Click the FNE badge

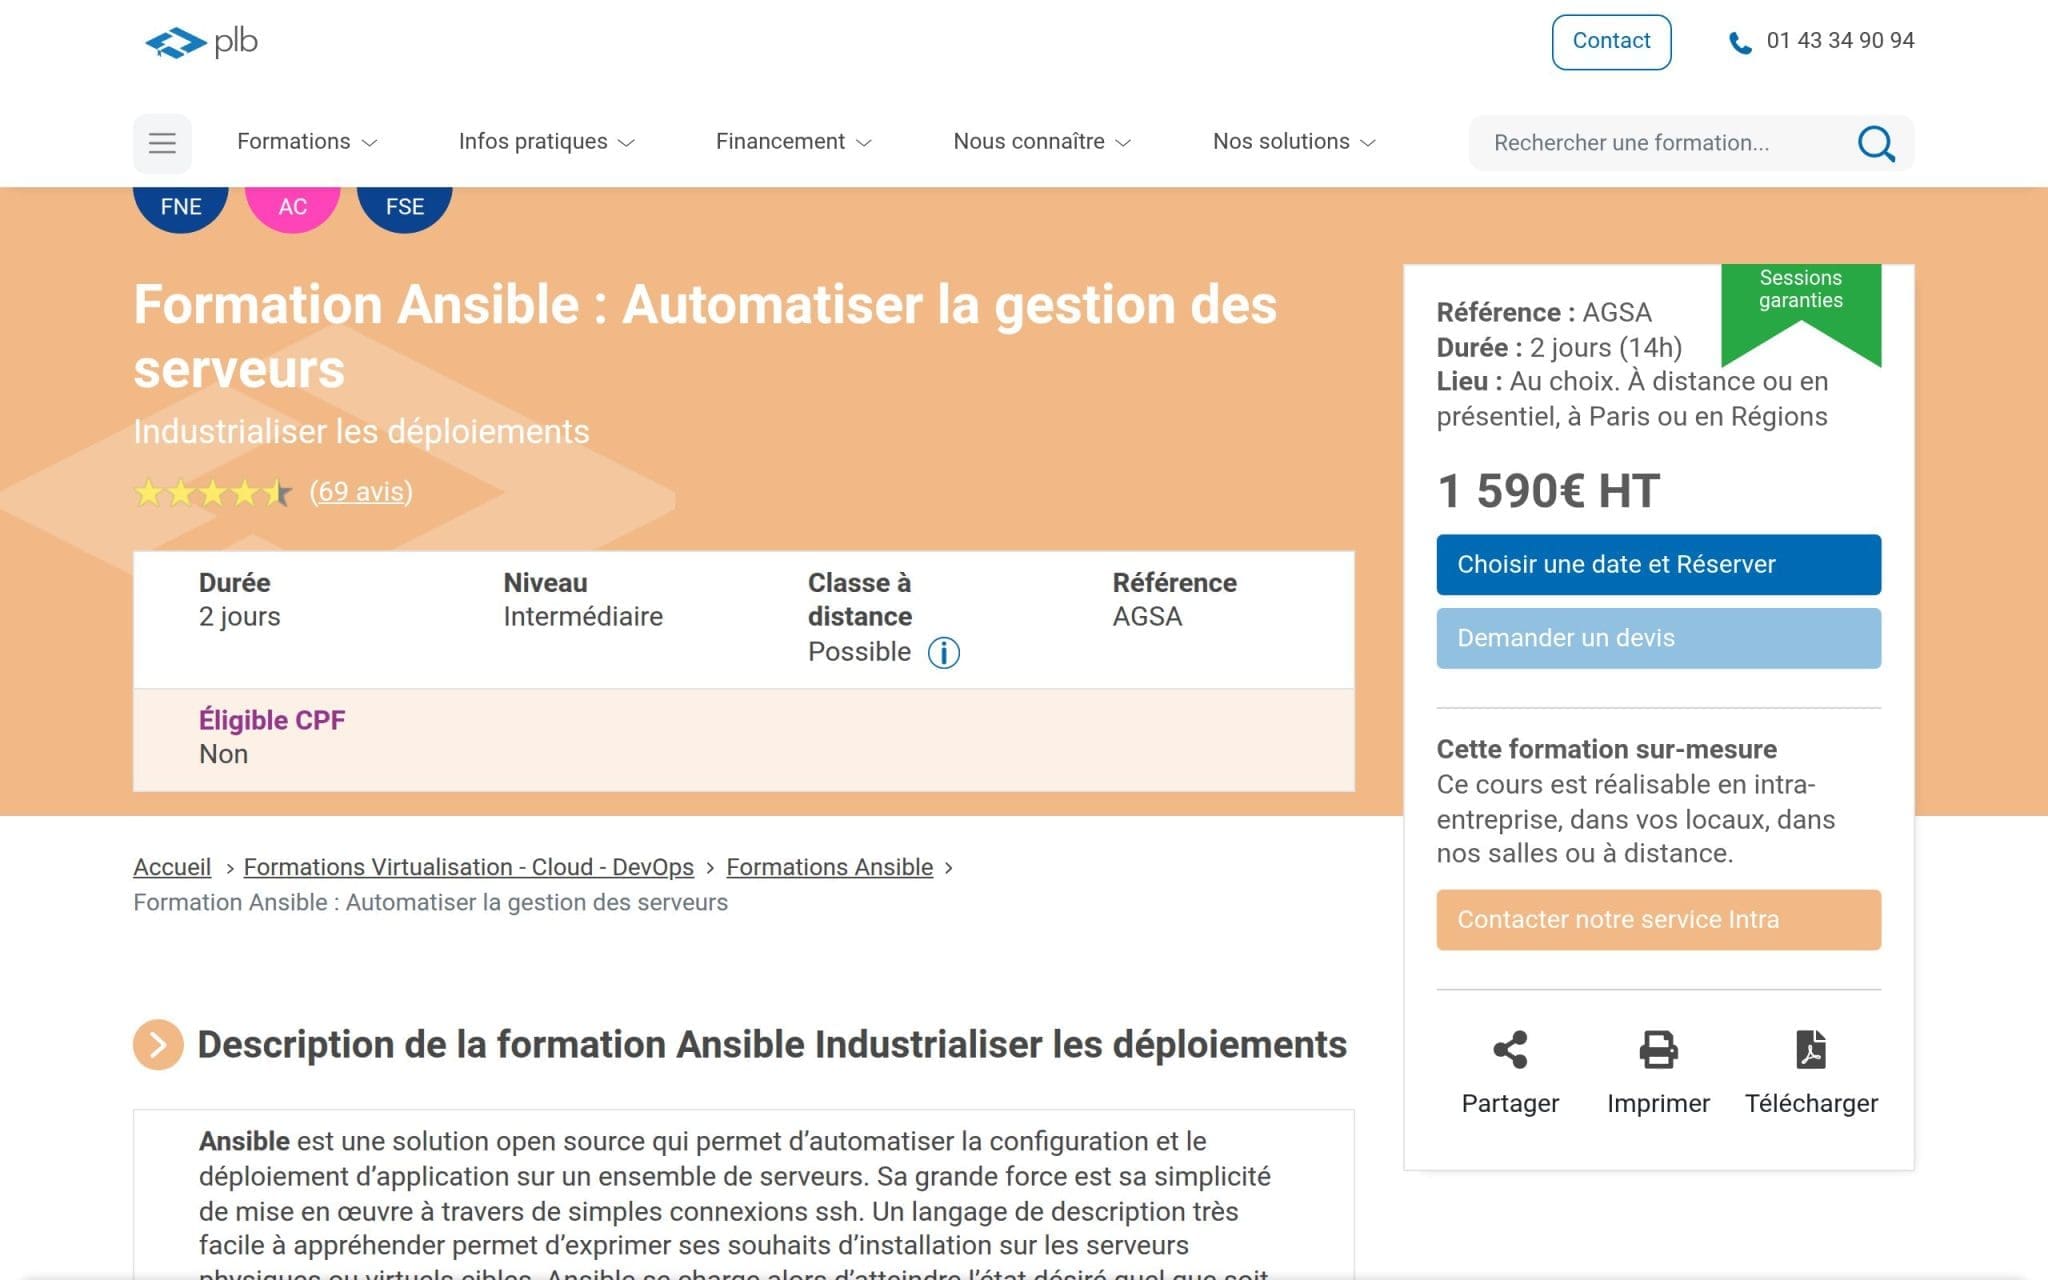[x=180, y=206]
